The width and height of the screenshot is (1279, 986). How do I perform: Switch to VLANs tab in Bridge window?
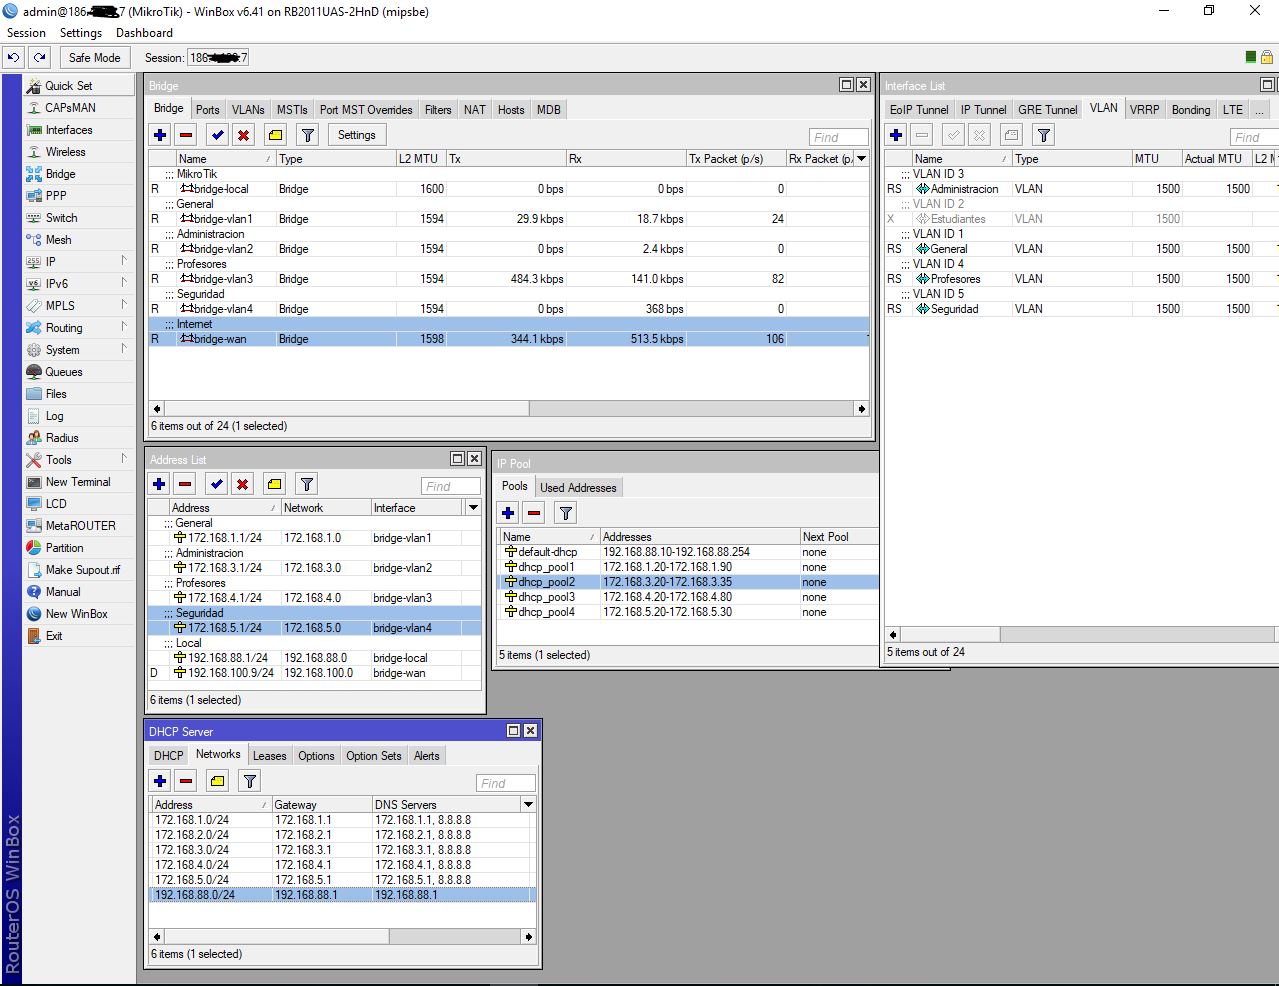click(x=248, y=110)
